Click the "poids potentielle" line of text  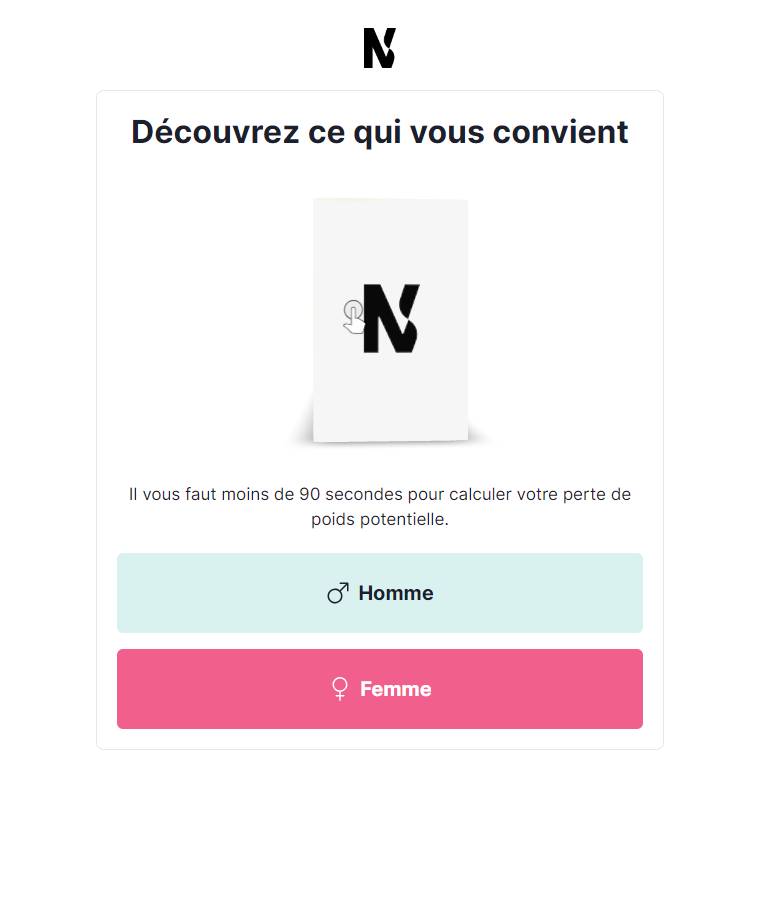[x=379, y=519]
